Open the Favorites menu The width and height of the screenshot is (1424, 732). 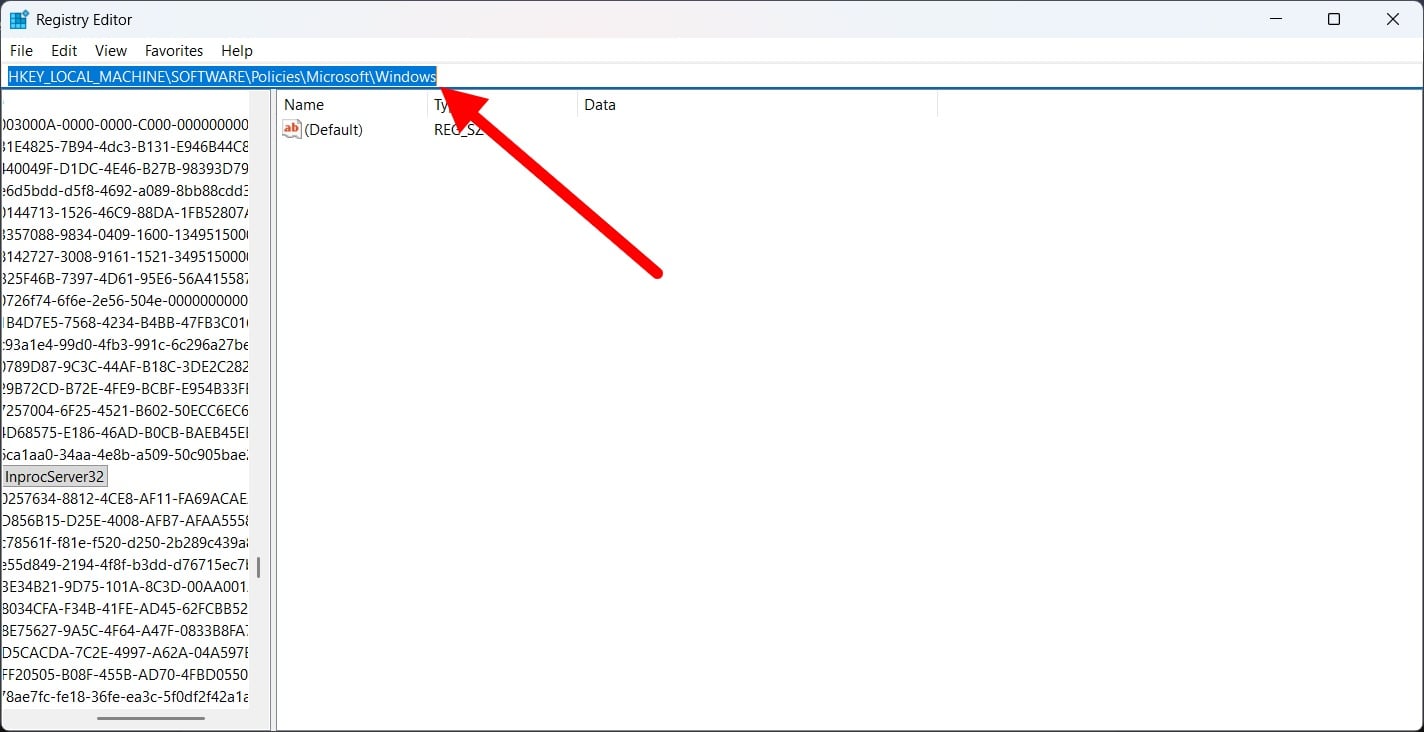pyautogui.click(x=174, y=50)
